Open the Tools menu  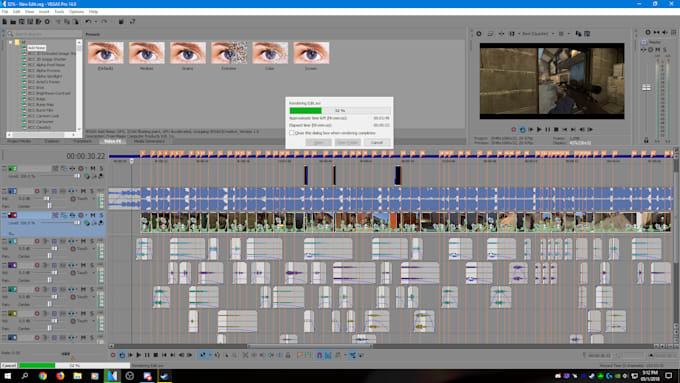59,12
